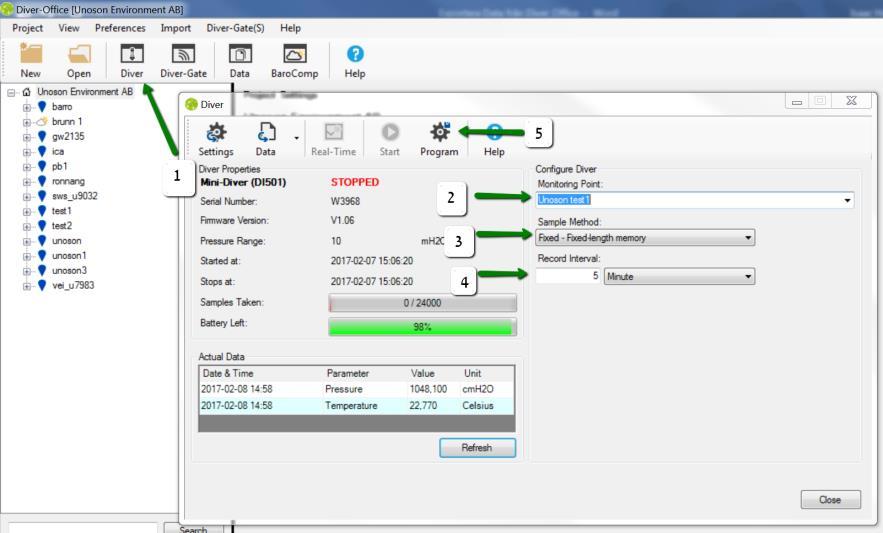Click the Close button in Diver window

pyautogui.click(x=831, y=500)
